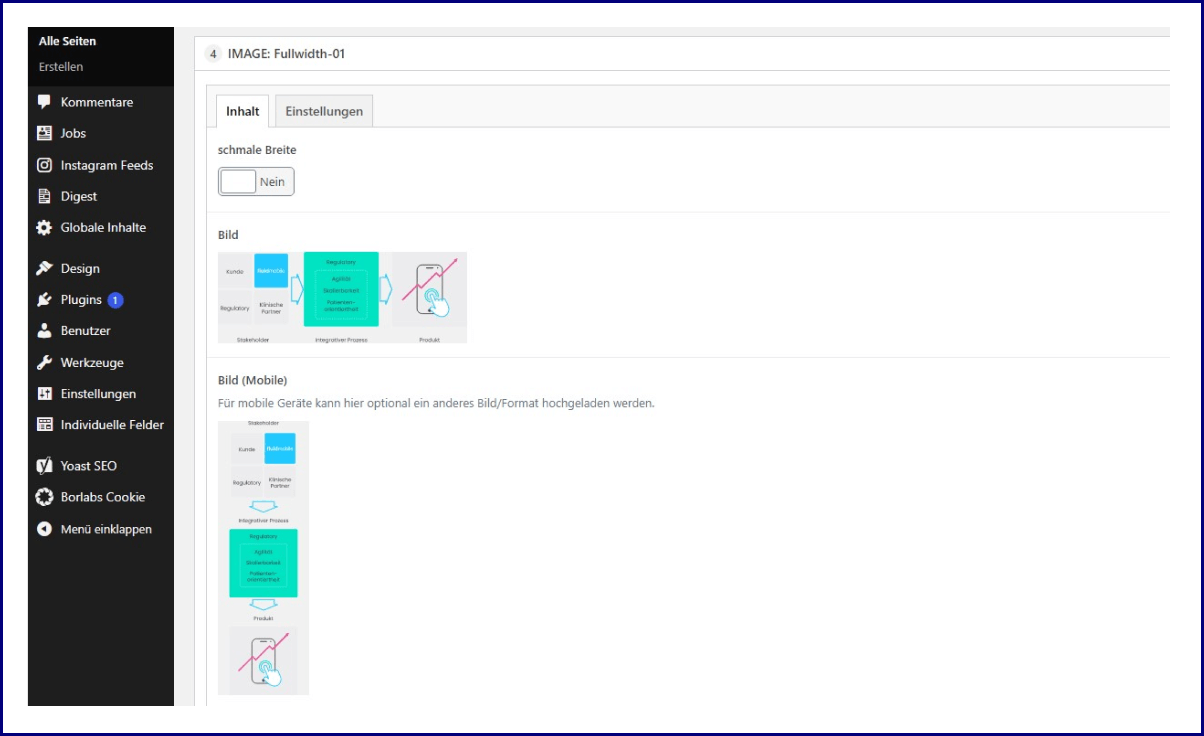Open the Werkzeuge wrench icon
The image size is (1204, 736).
click(x=42, y=362)
